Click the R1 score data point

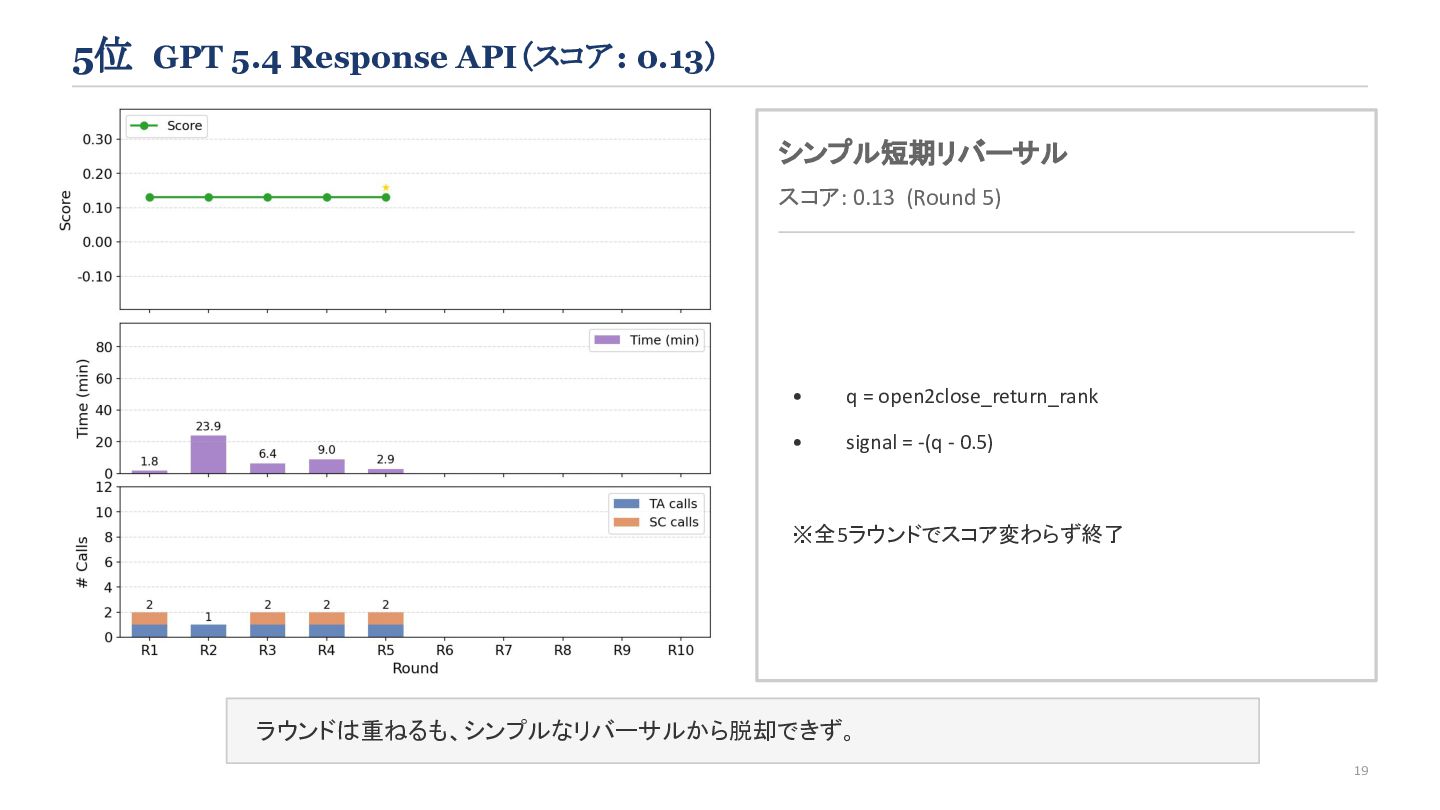[150, 197]
